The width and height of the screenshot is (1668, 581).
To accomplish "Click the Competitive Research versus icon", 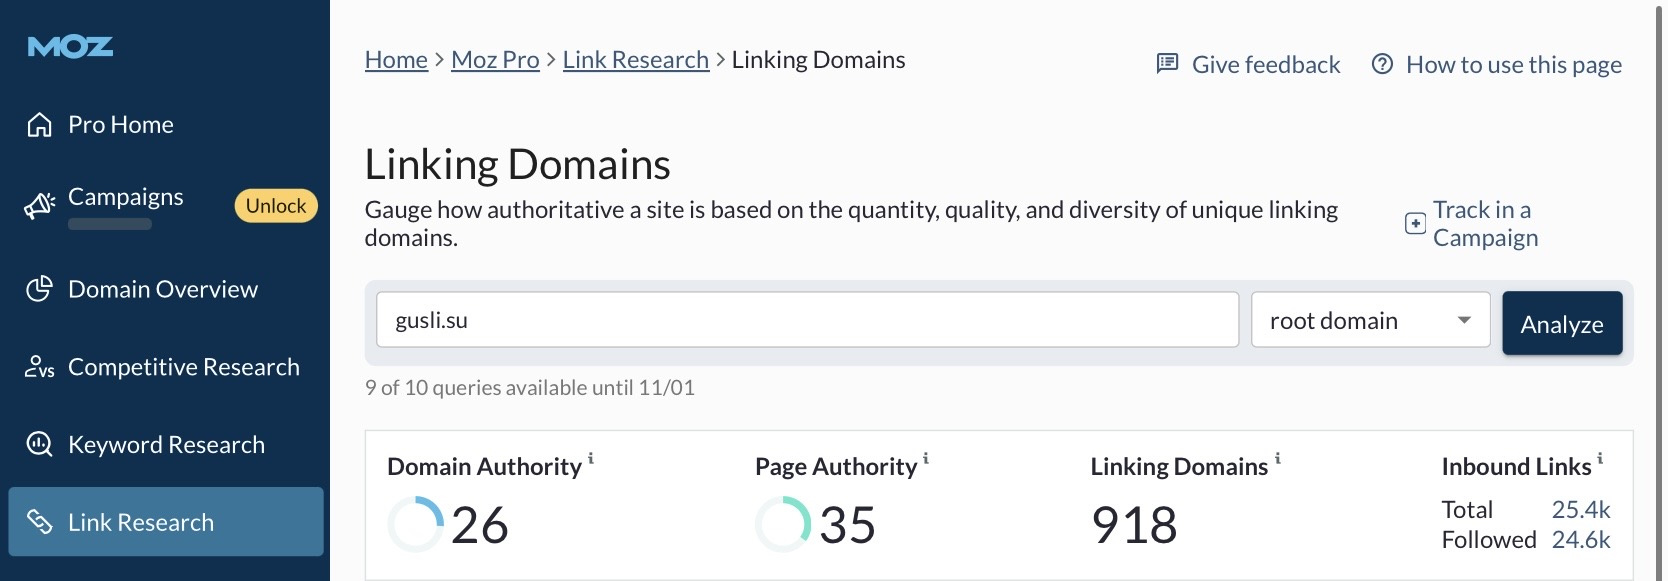I will tap(39, 367).
